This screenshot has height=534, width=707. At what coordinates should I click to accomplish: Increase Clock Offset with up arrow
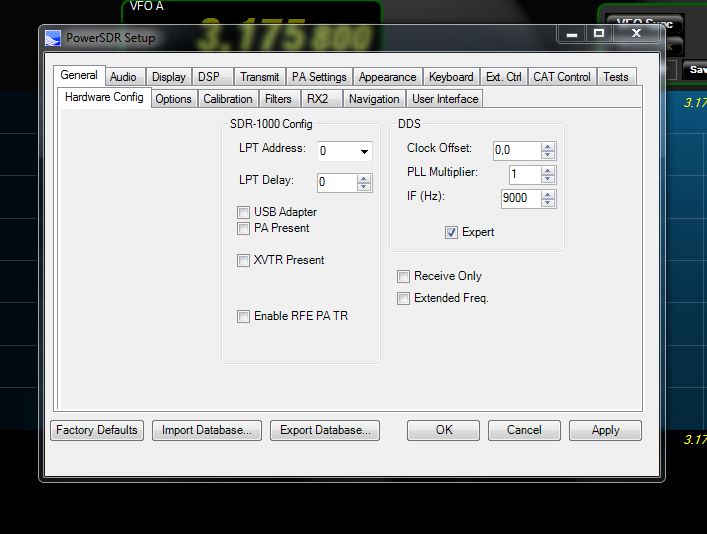[x=547, y=147]
